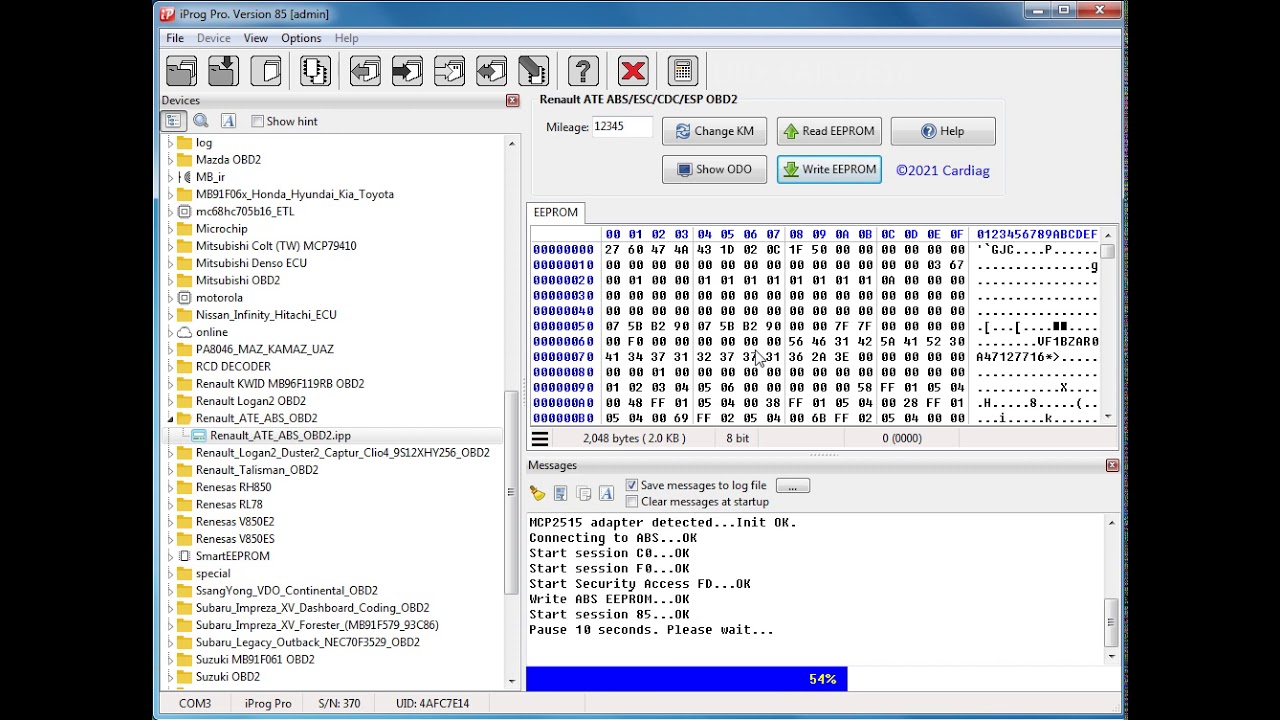Collapse the Renault_ATE_ABS_OBD2 folder

pyautogui.click(x=170, y=418)
